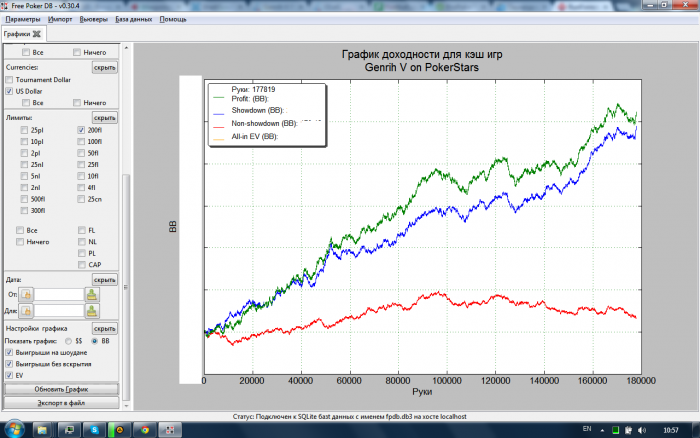Screen dimensions: 700x438
Task: Focus the Для date input field
Action: click(x=59, y=311)
